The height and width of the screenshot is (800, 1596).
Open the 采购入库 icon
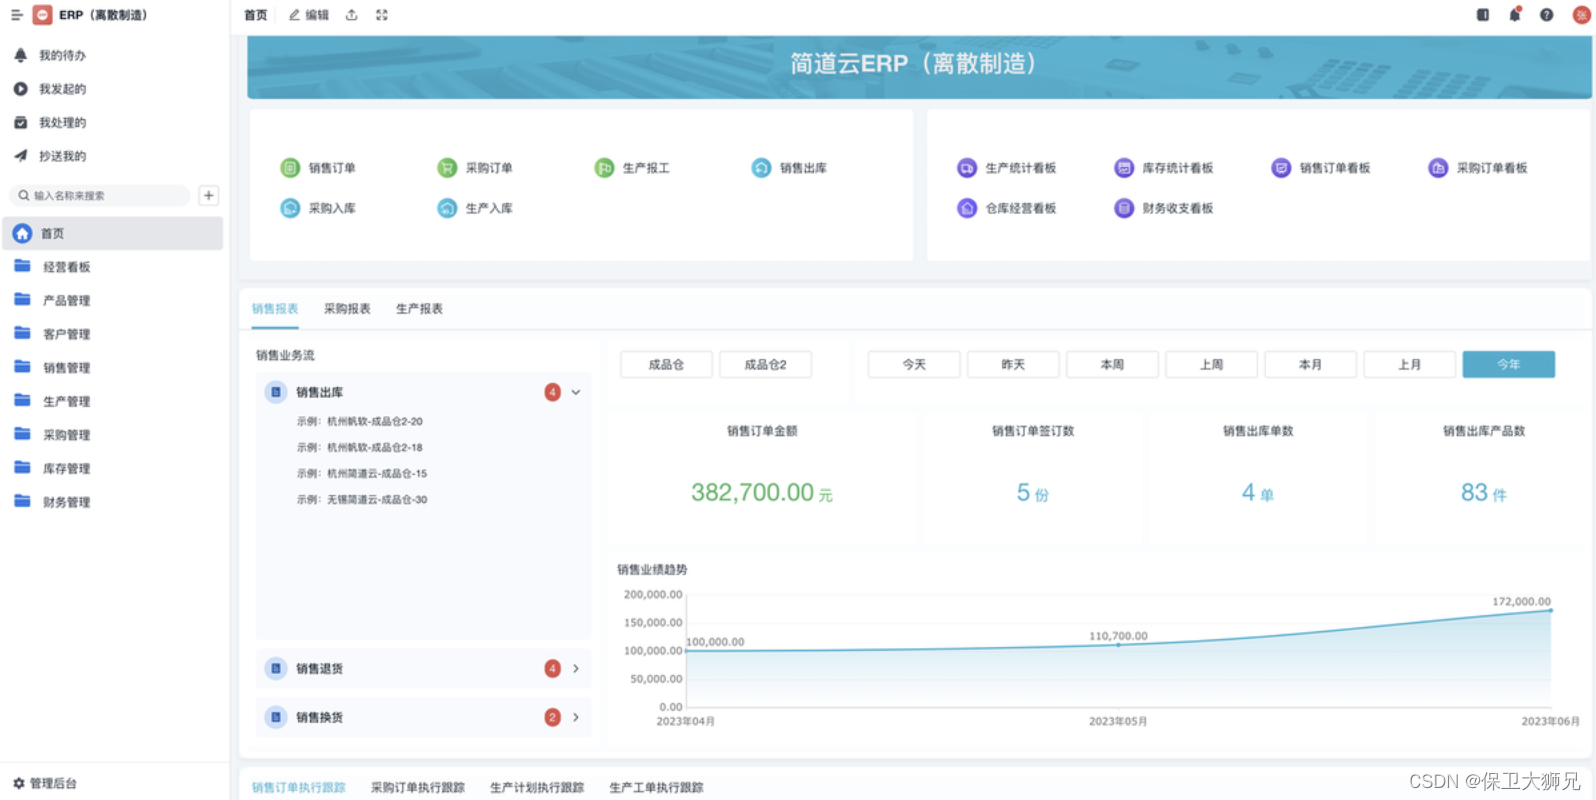pyautogui.click(x=290, y=208)
